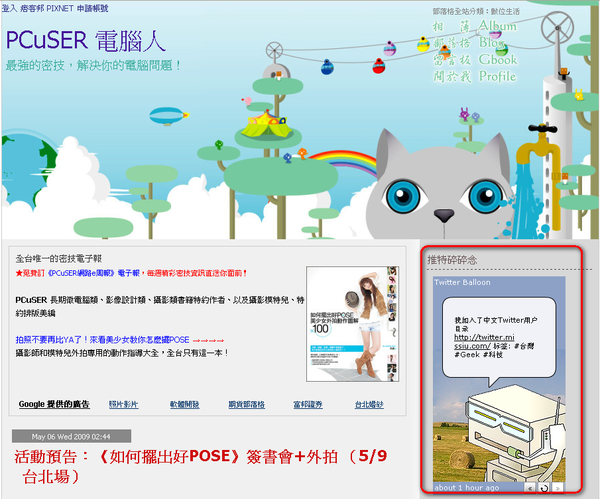Open the 相簿 Album page
This screenshot has width=600, height=499.
point(475,26)
